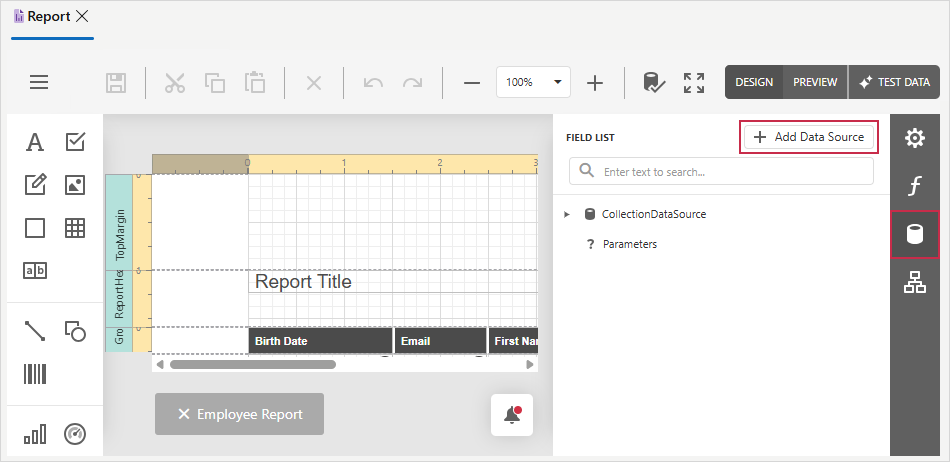Select the Line tool

pos(35,331)
